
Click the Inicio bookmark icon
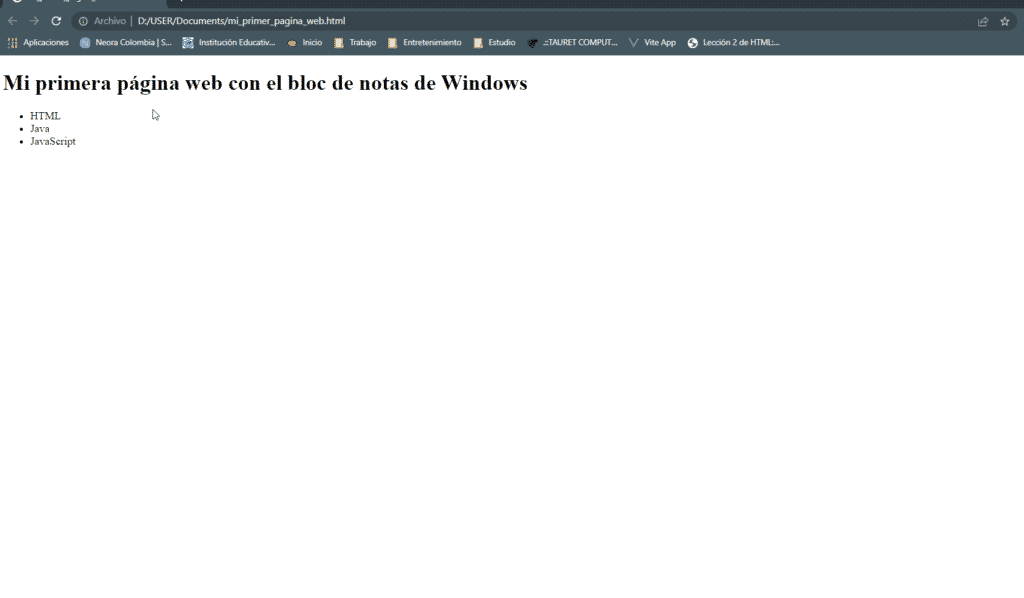coord(291,42)
